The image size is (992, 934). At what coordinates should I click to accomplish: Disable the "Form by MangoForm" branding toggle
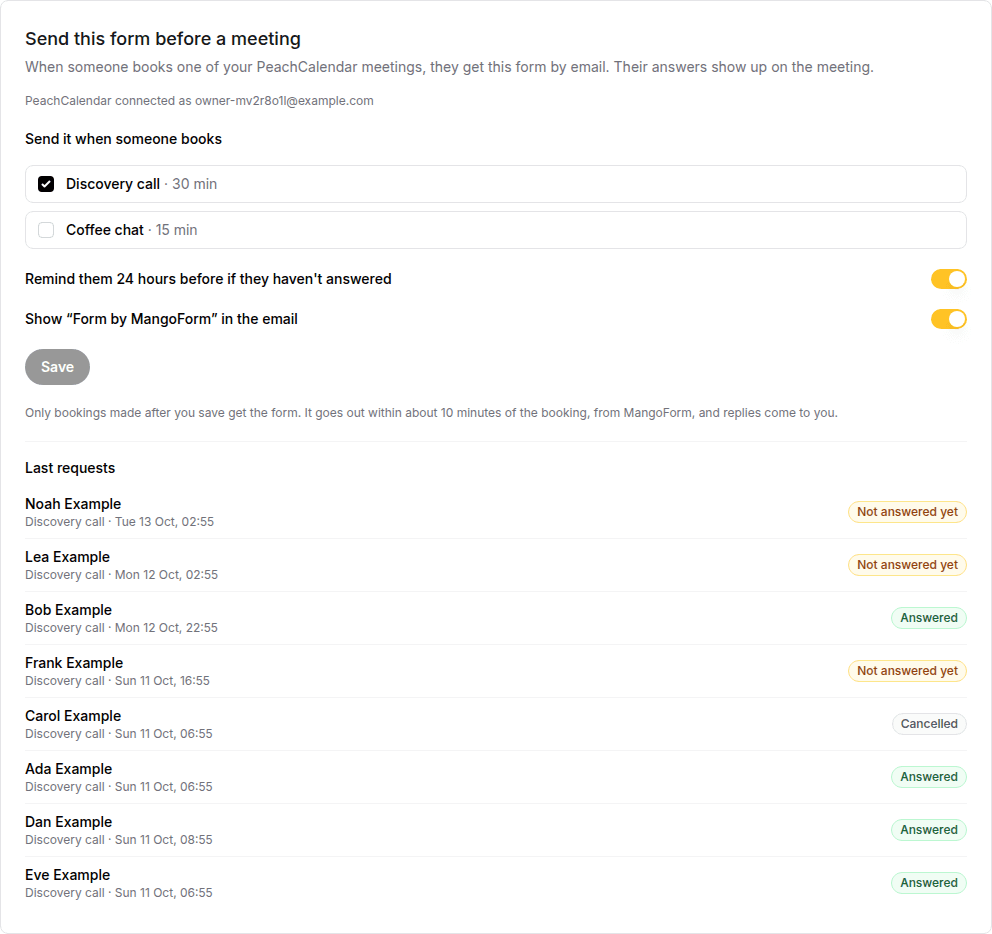[948, 319]
